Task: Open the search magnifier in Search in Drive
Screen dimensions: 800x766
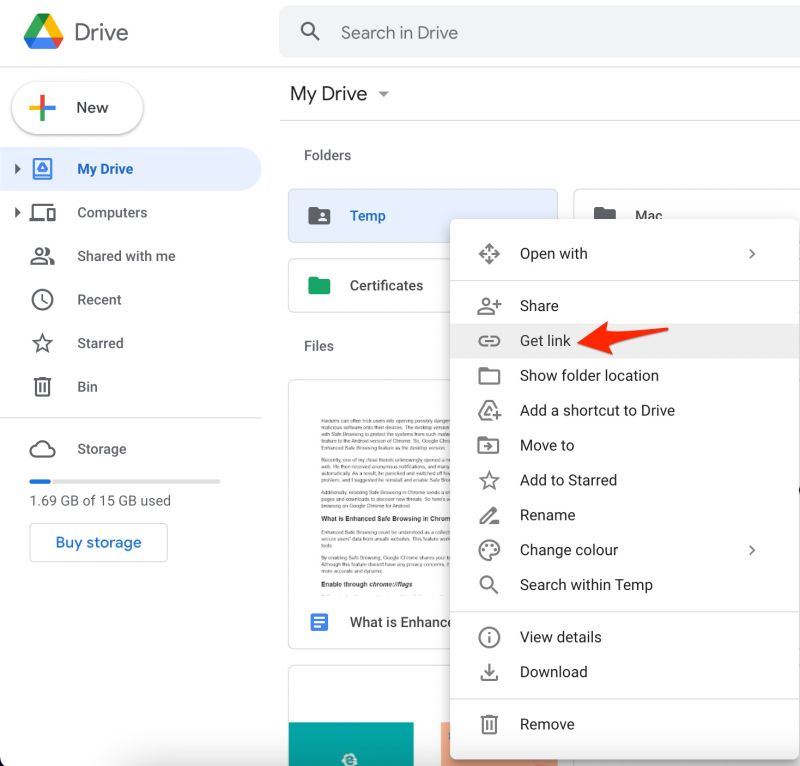Action: click(x=310, y=31)
